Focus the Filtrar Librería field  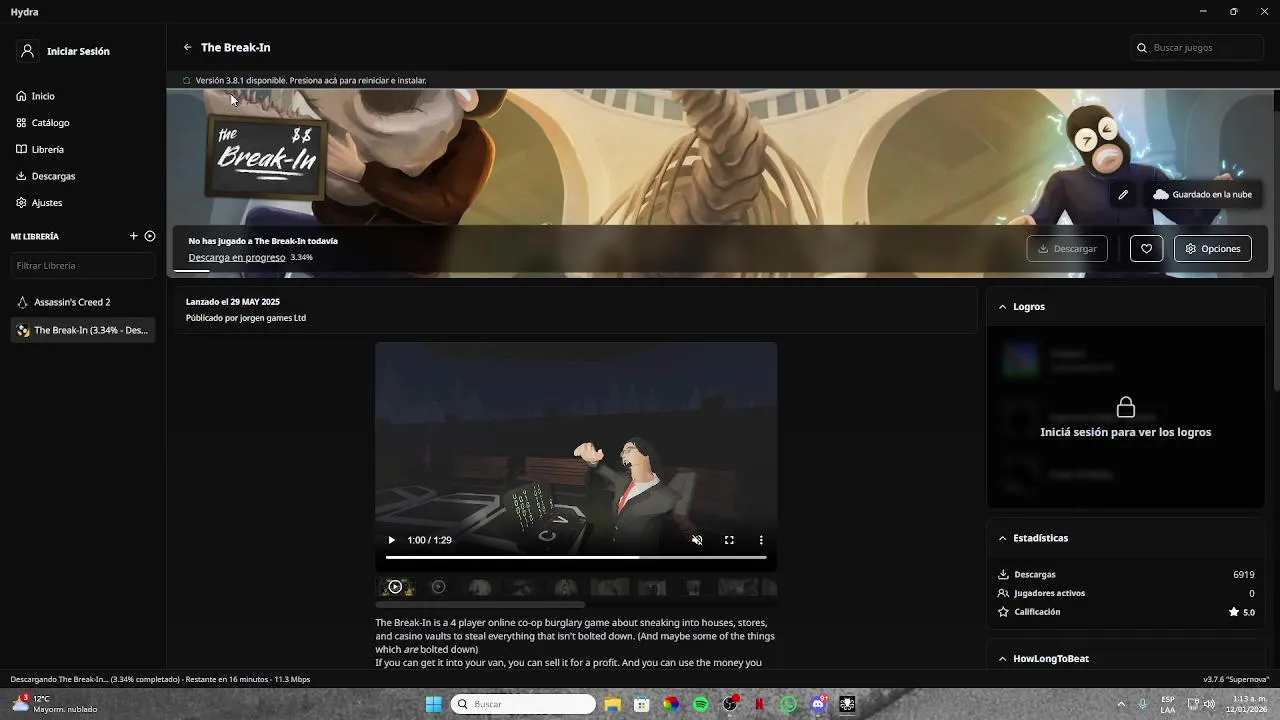coord(83,265)
